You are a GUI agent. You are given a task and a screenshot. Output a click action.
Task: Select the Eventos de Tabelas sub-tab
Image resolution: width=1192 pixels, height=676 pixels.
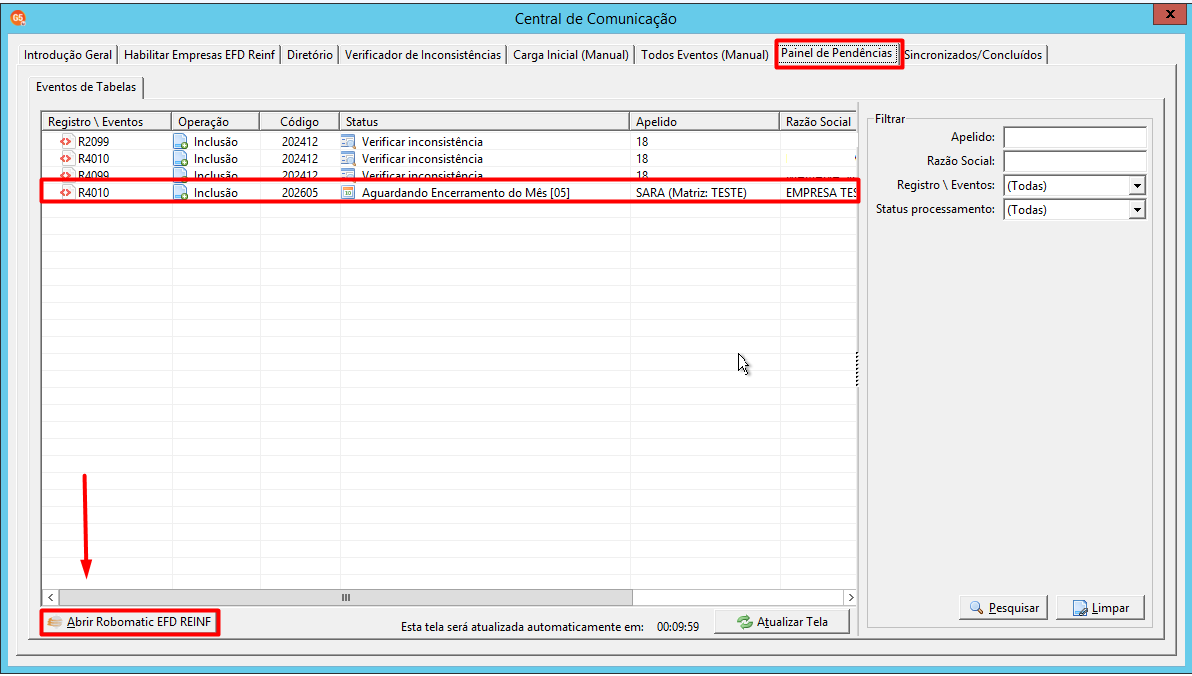click(86, 87)
